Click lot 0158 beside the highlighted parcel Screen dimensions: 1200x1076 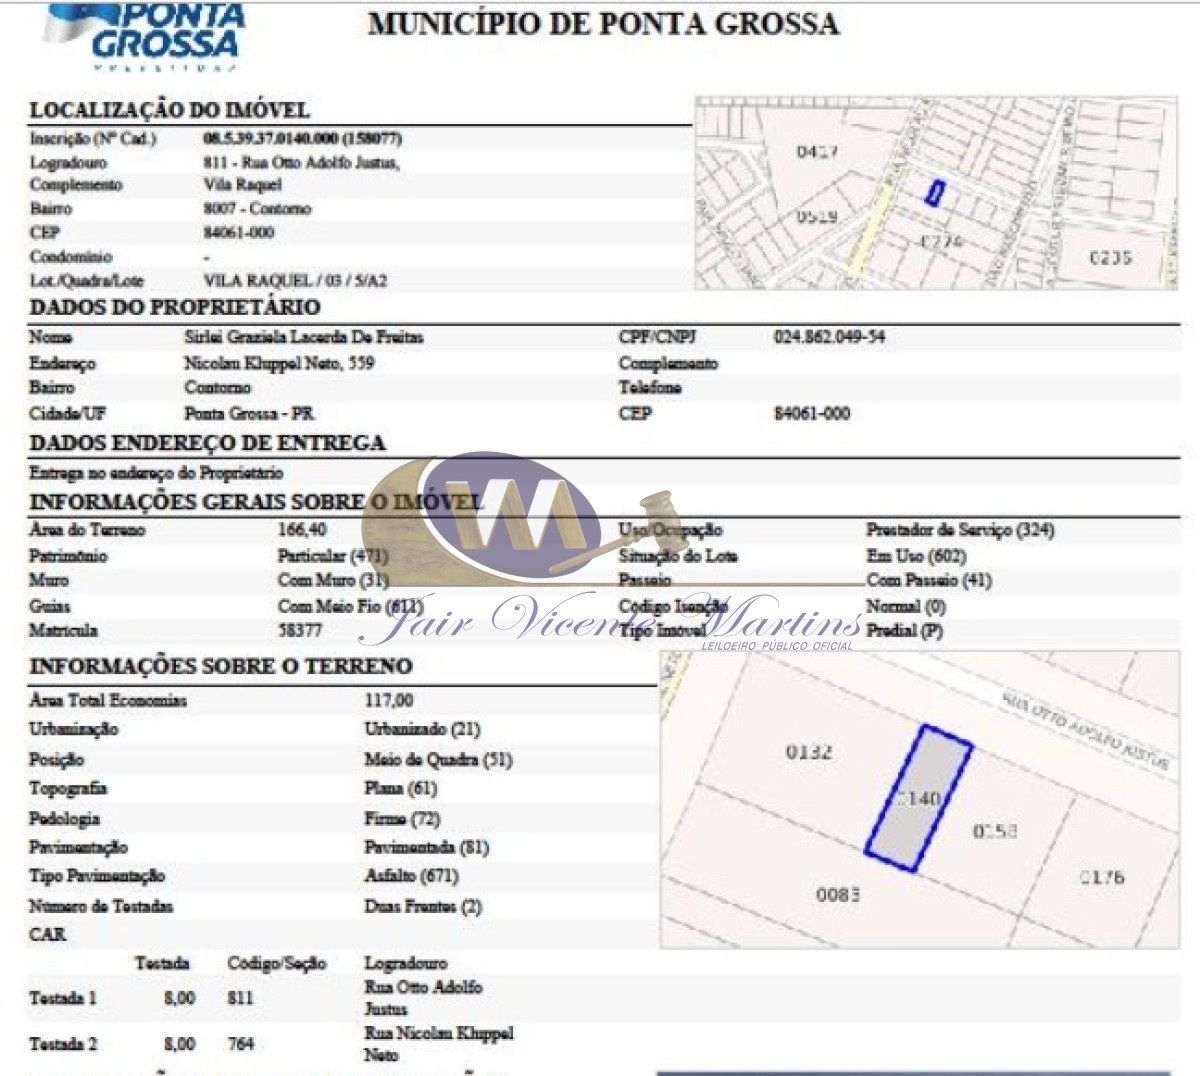(995, 831)
